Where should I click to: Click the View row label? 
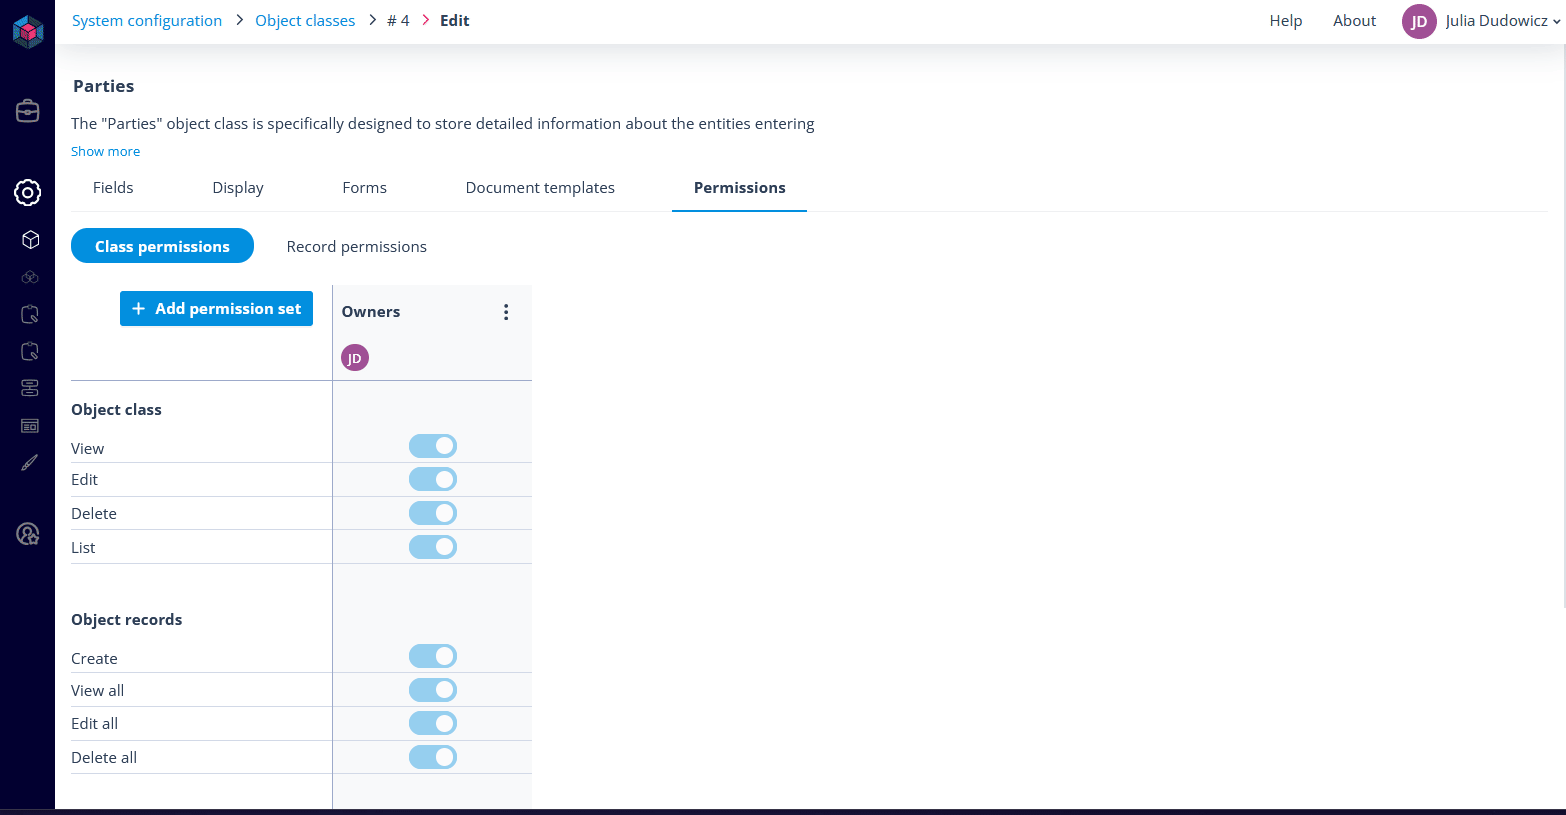87,449
